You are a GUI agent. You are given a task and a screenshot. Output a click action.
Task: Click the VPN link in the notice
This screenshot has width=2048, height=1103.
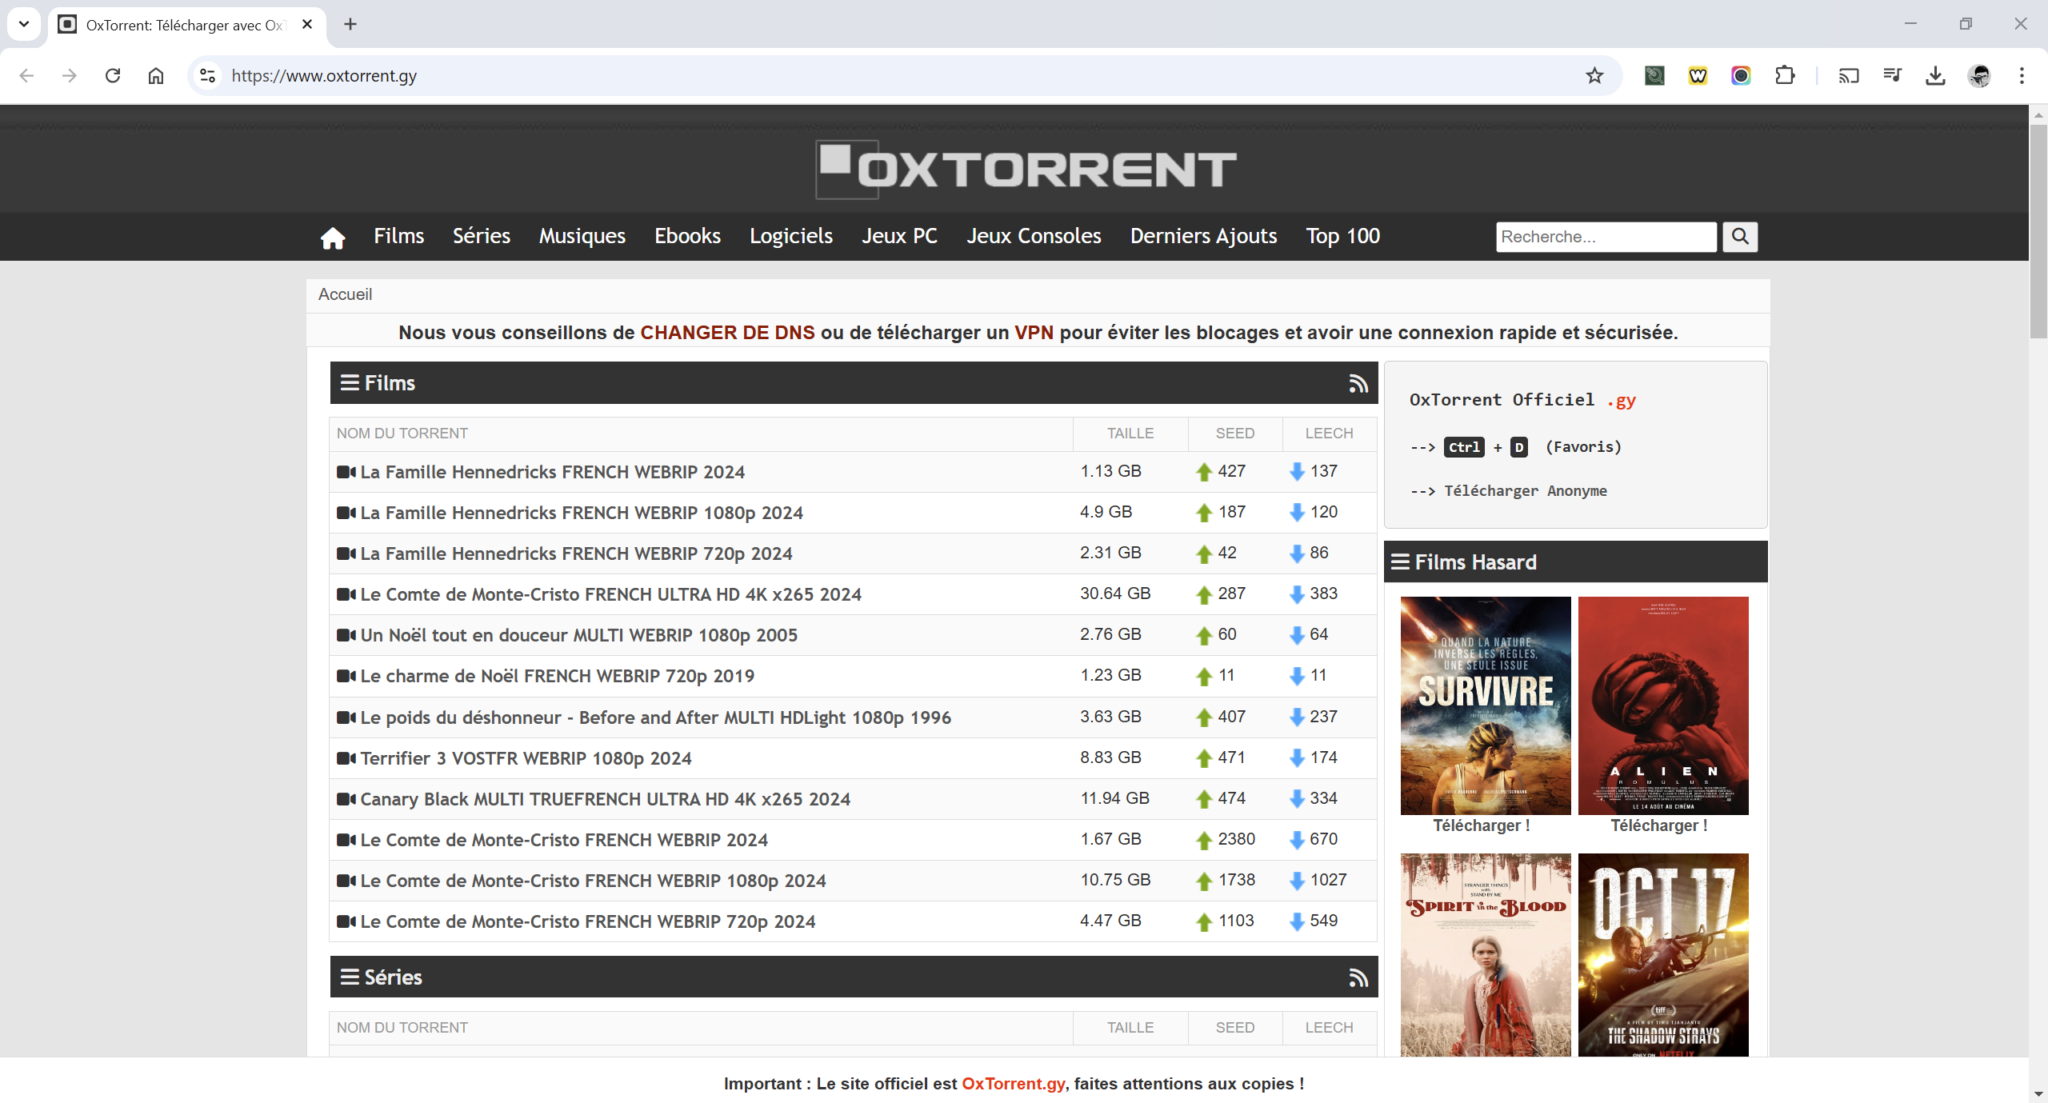(1034, 332)
